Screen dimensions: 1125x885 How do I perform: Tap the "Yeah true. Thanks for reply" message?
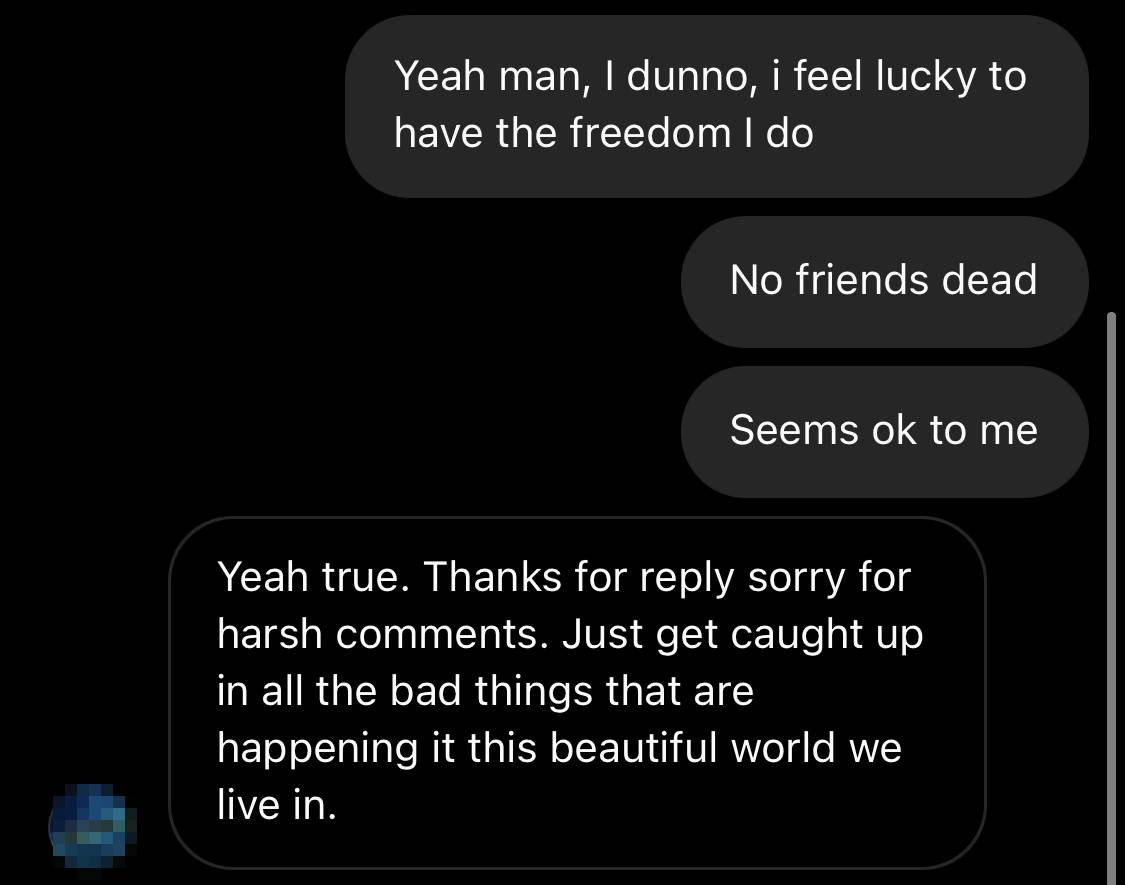pos(577,692)
